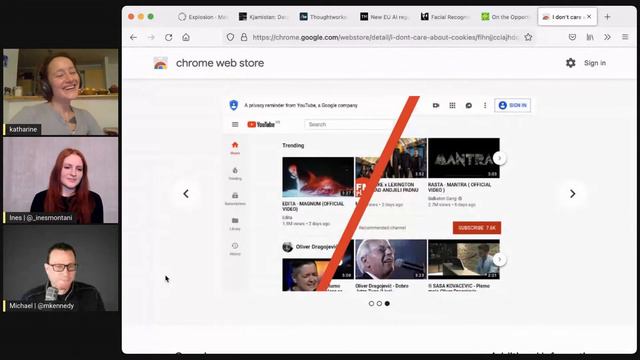
Task: Switch to the On the Opportunities tab
Action: click(x=505, y=17)
